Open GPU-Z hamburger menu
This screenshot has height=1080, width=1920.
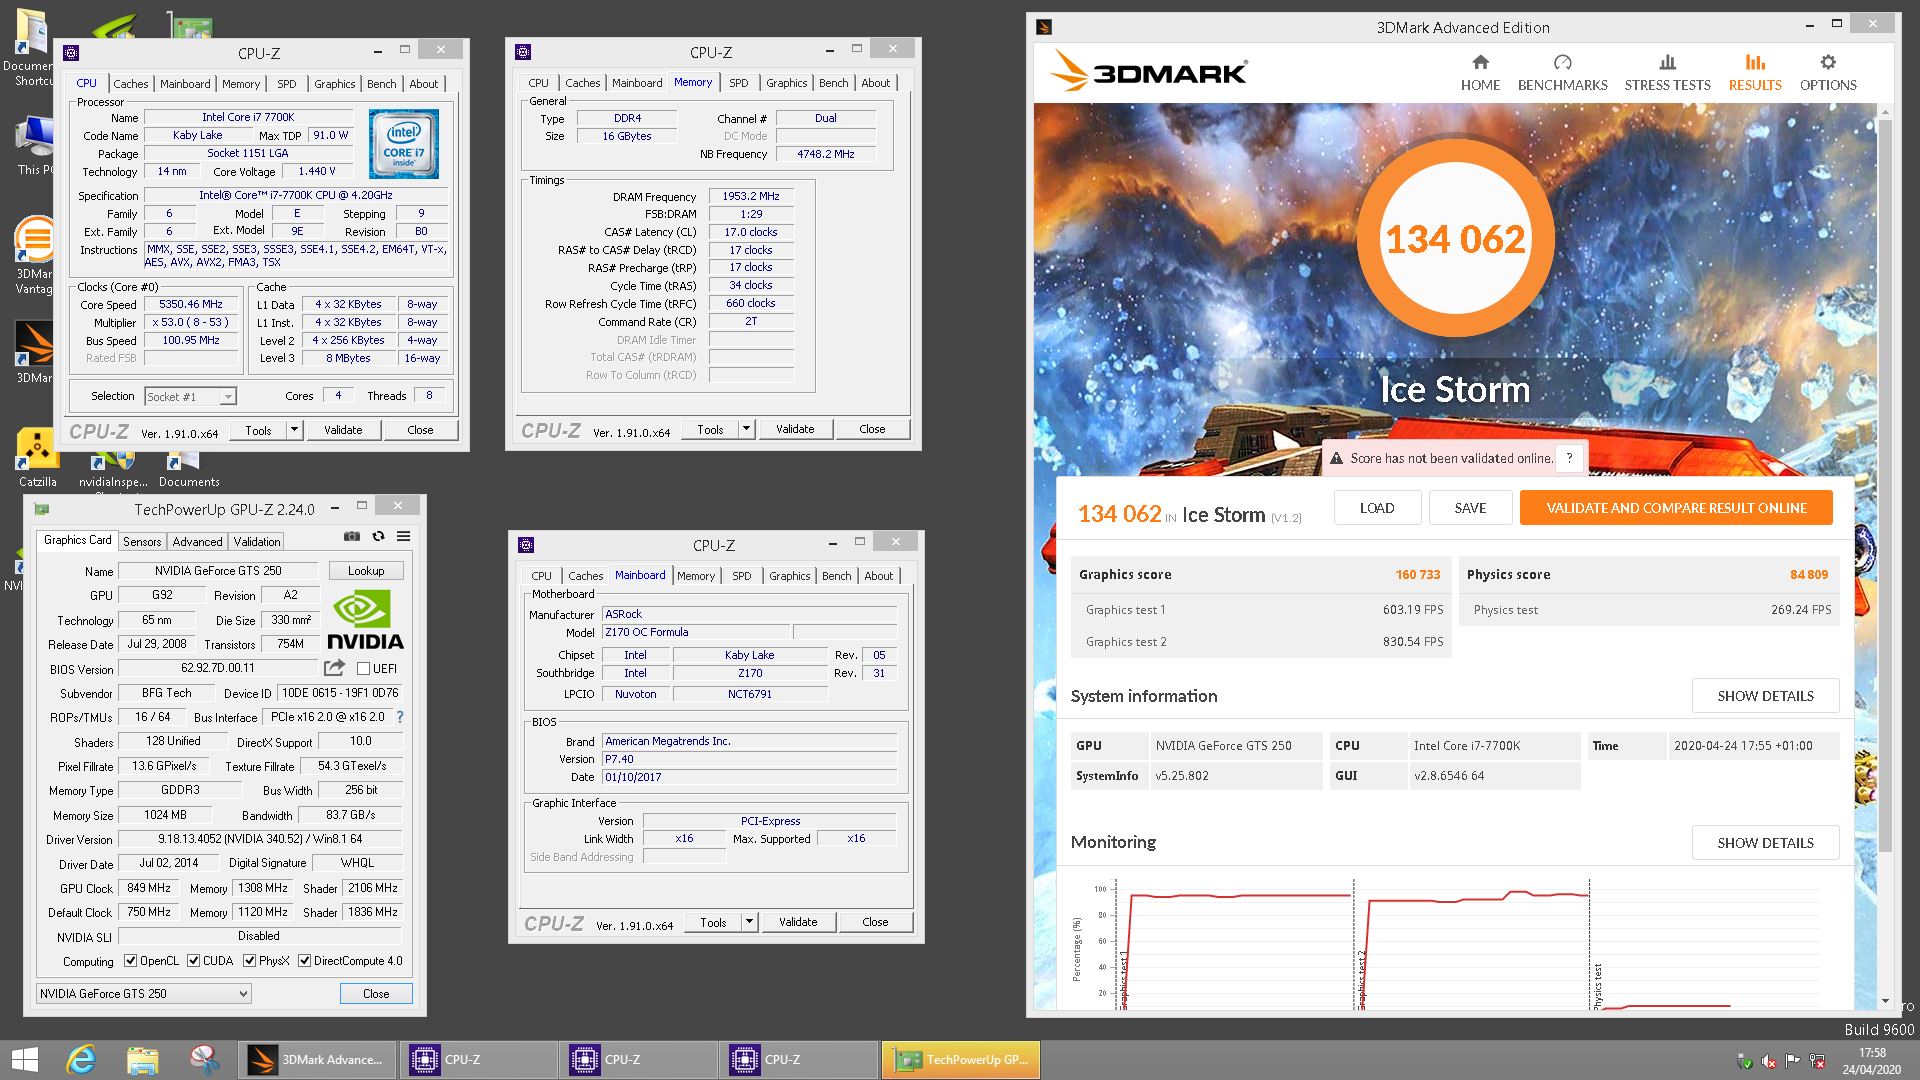tap(403, 536)
